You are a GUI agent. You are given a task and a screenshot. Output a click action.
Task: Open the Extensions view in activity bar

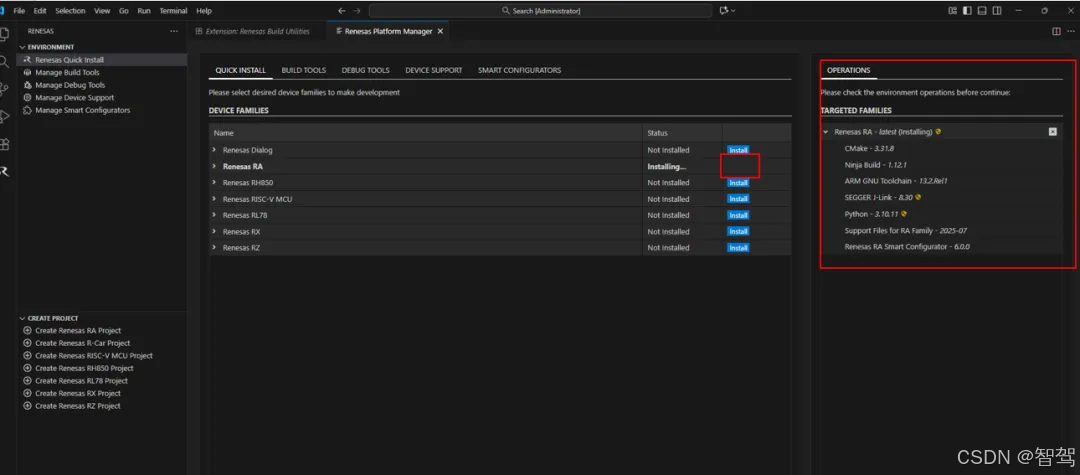pos(4,144)
